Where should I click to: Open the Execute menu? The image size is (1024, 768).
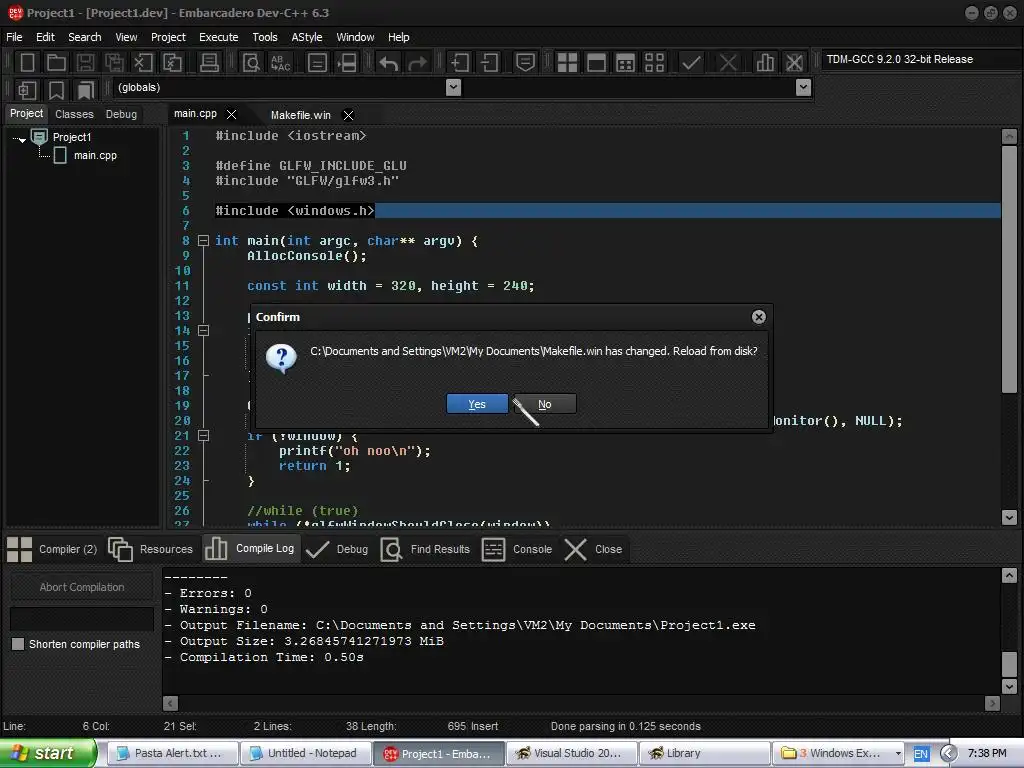tap(218, 37)
